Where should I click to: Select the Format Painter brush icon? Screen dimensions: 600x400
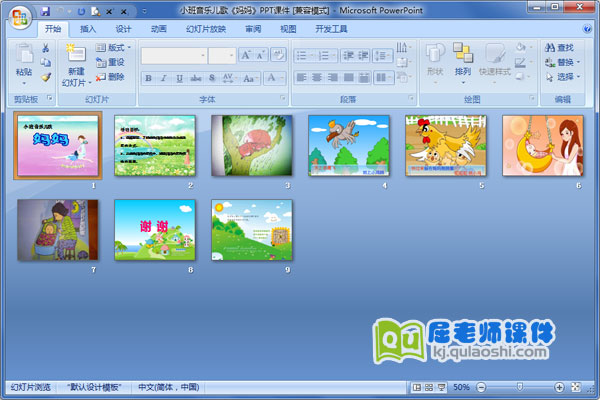pyautogui.click(x=46, y=77)
